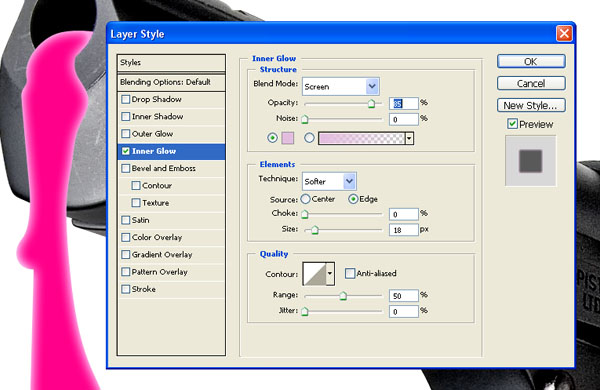Select the Satin effect label
Viewport: 600px width, 390px height.
(x=140, y=220)
